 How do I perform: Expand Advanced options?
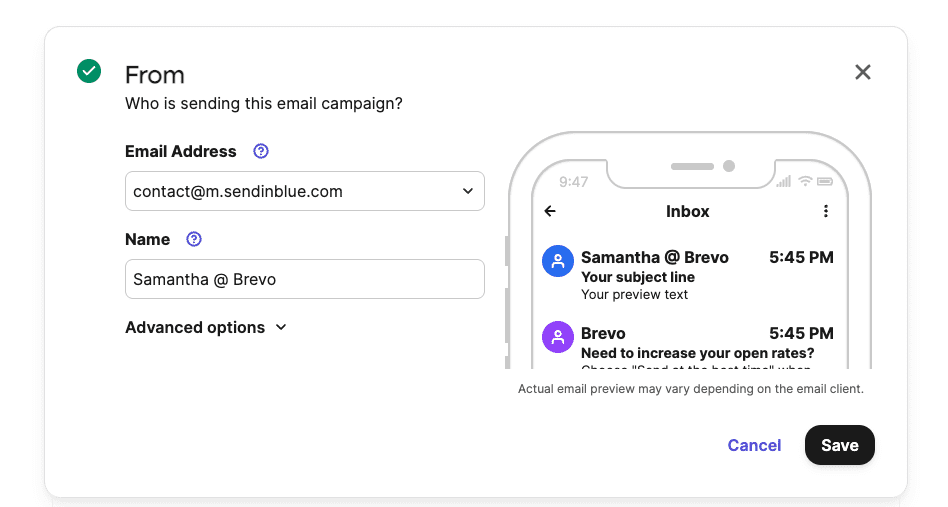(206, 328)
